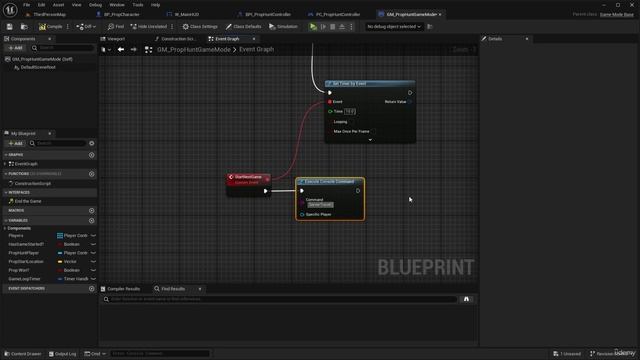Add new variable with plus icon
This screenshot has height=360, width=640.
[91, 220]
